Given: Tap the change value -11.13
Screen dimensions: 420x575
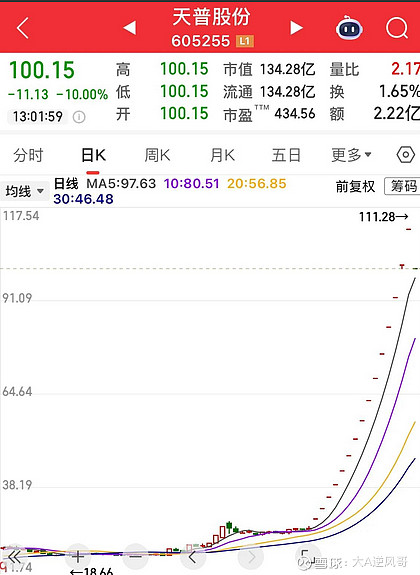Looking at the screenshot, I should click(28, 95).
